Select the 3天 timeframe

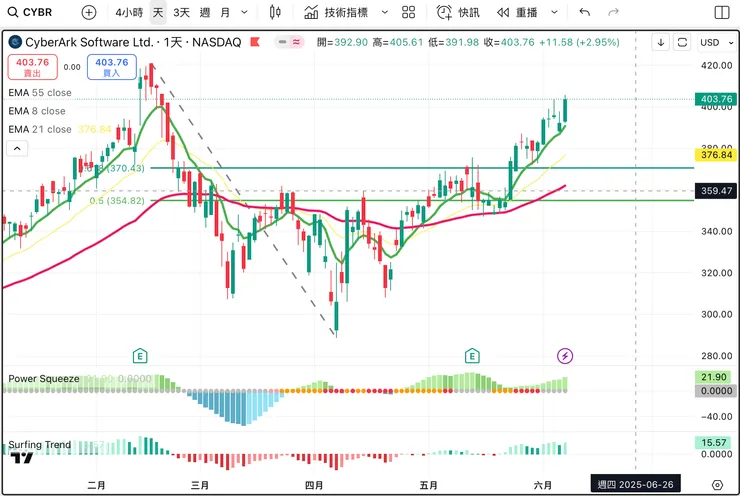tap(181, 12)
